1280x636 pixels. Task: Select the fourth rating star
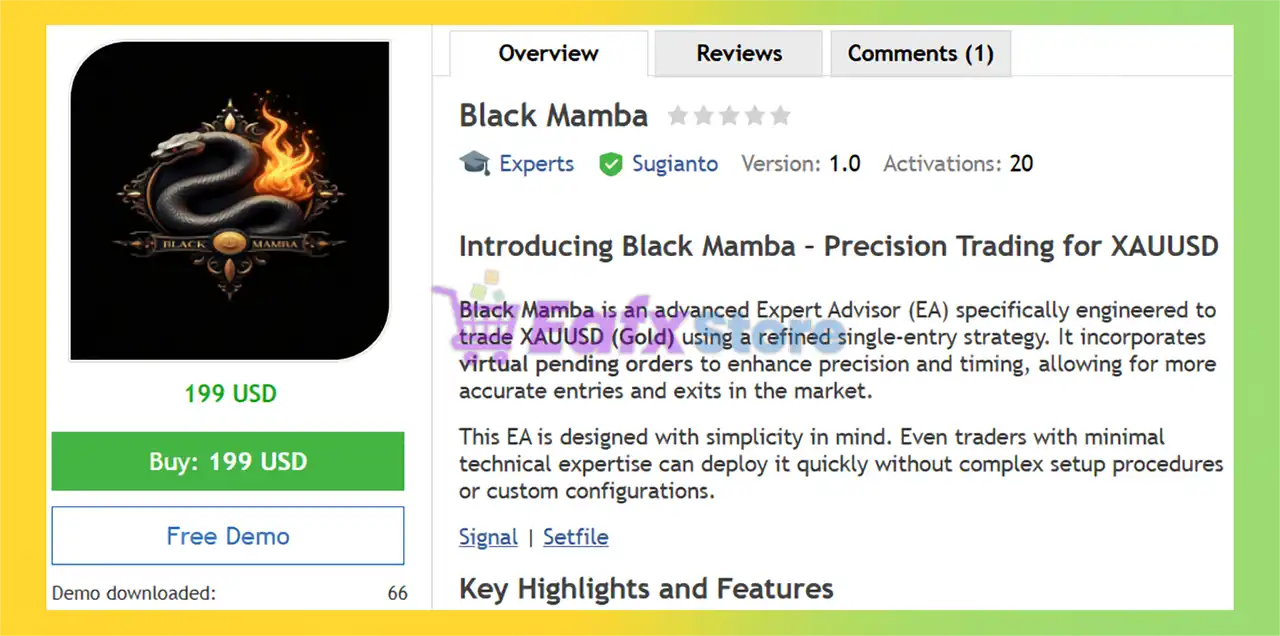755,116
